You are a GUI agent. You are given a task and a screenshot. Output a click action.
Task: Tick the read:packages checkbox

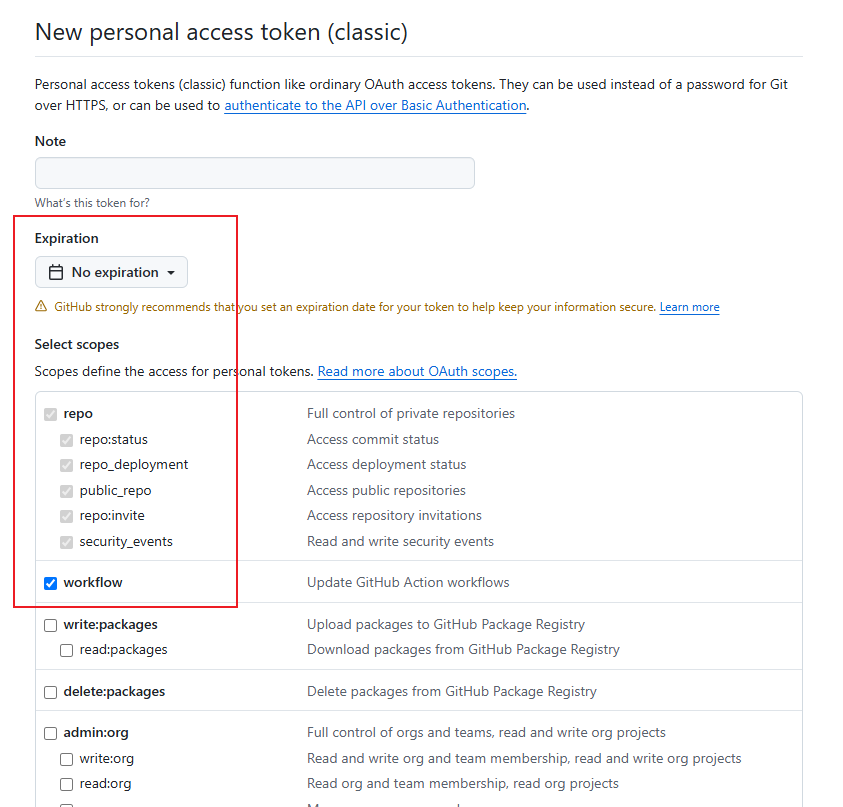[x=67, y=650]
